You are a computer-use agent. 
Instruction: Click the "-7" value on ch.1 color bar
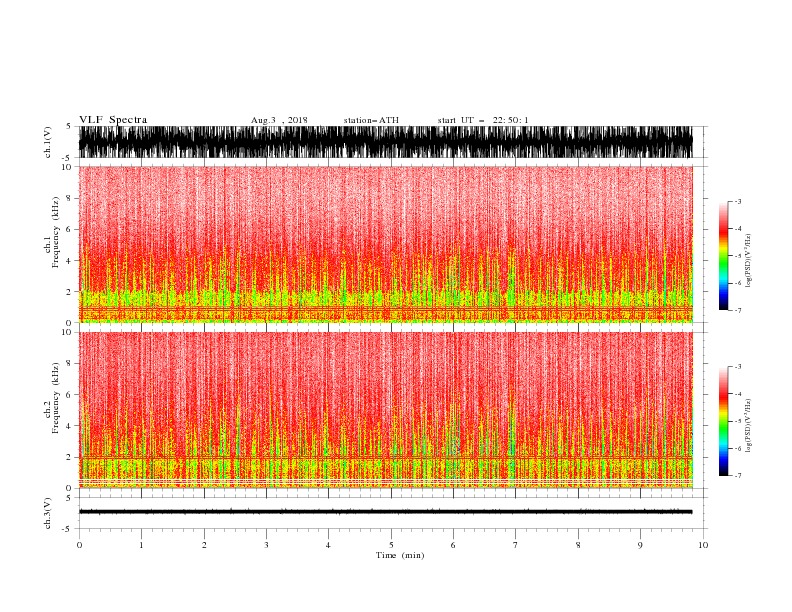pyautogui.click(x=737, y=310)
